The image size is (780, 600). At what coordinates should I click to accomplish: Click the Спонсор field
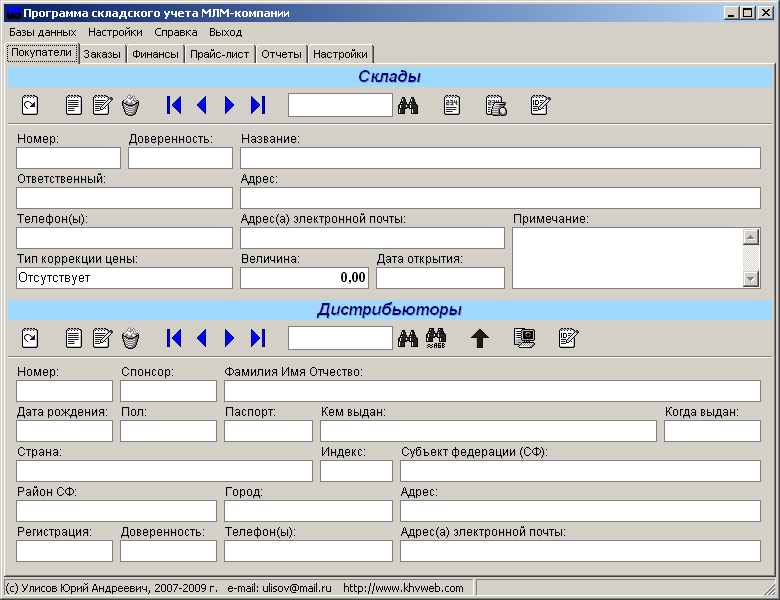[169, 391]
